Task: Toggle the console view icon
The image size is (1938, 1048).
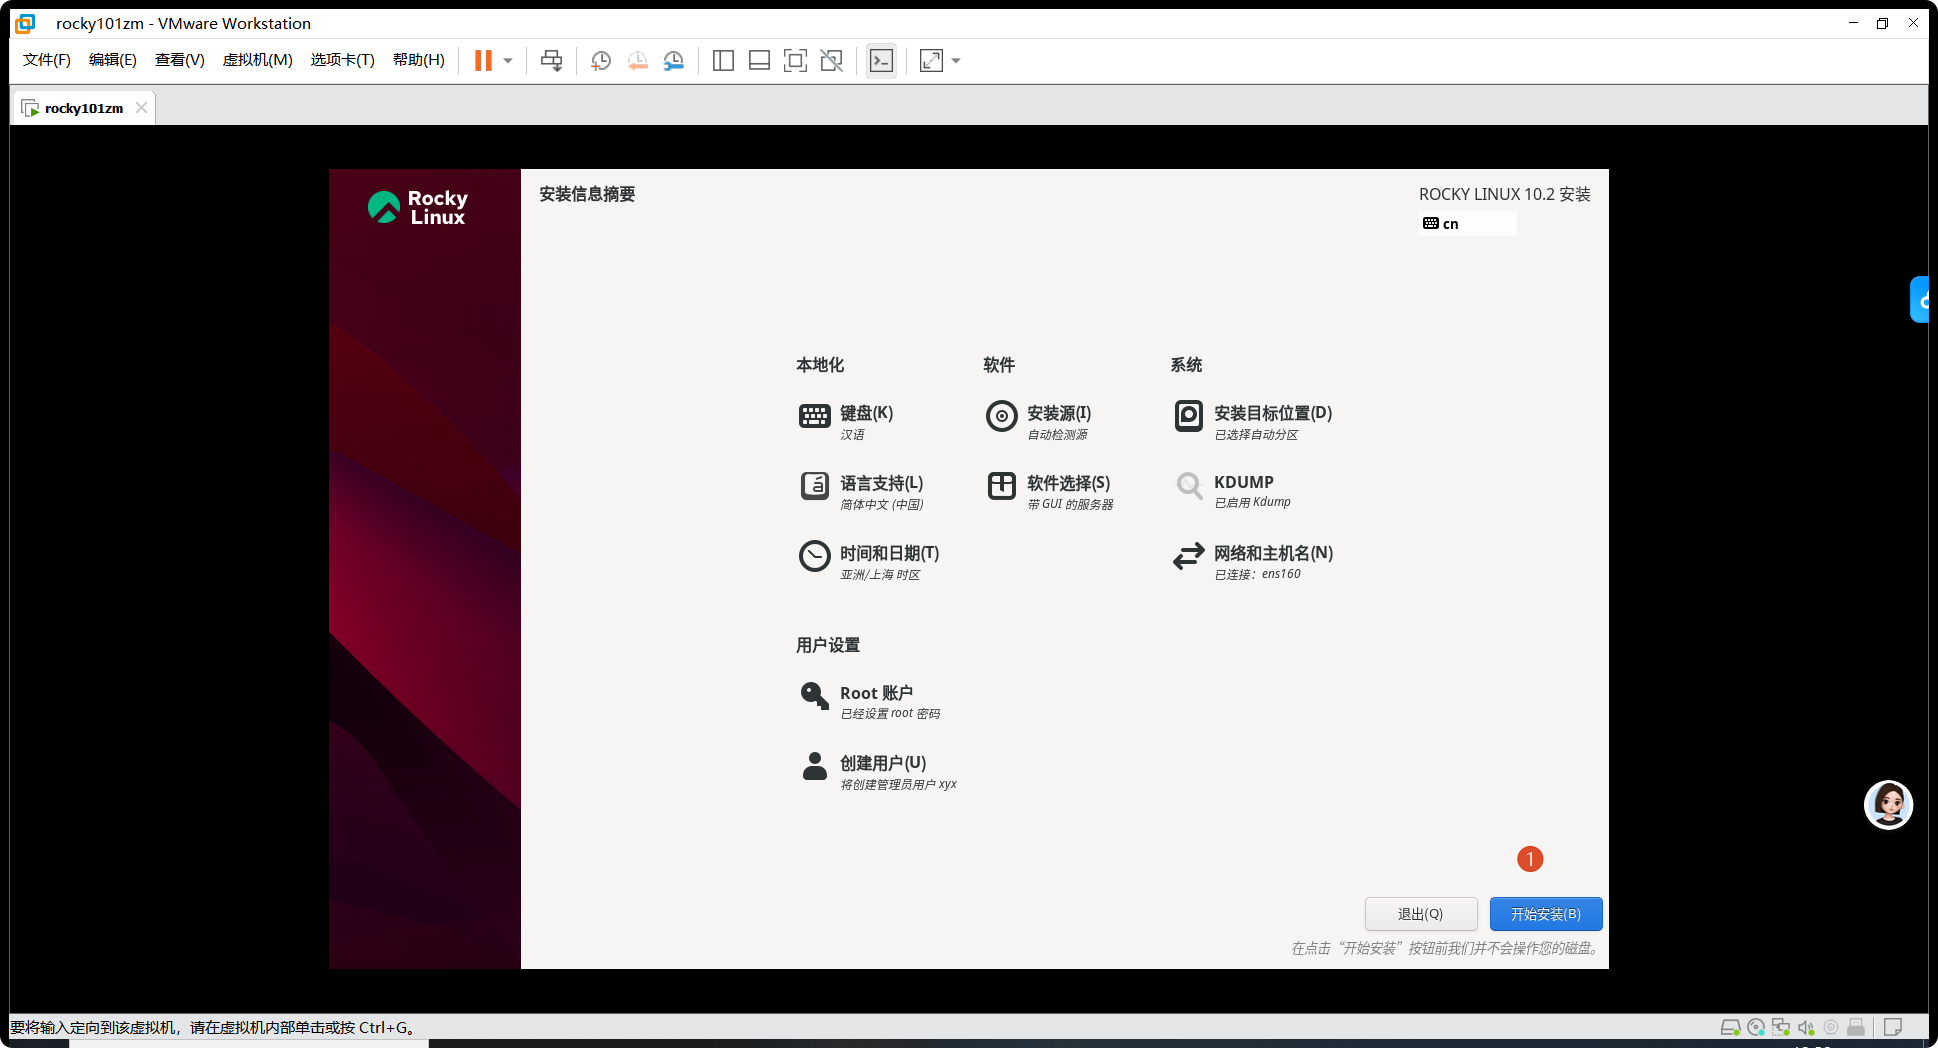Action: point(881,61)
